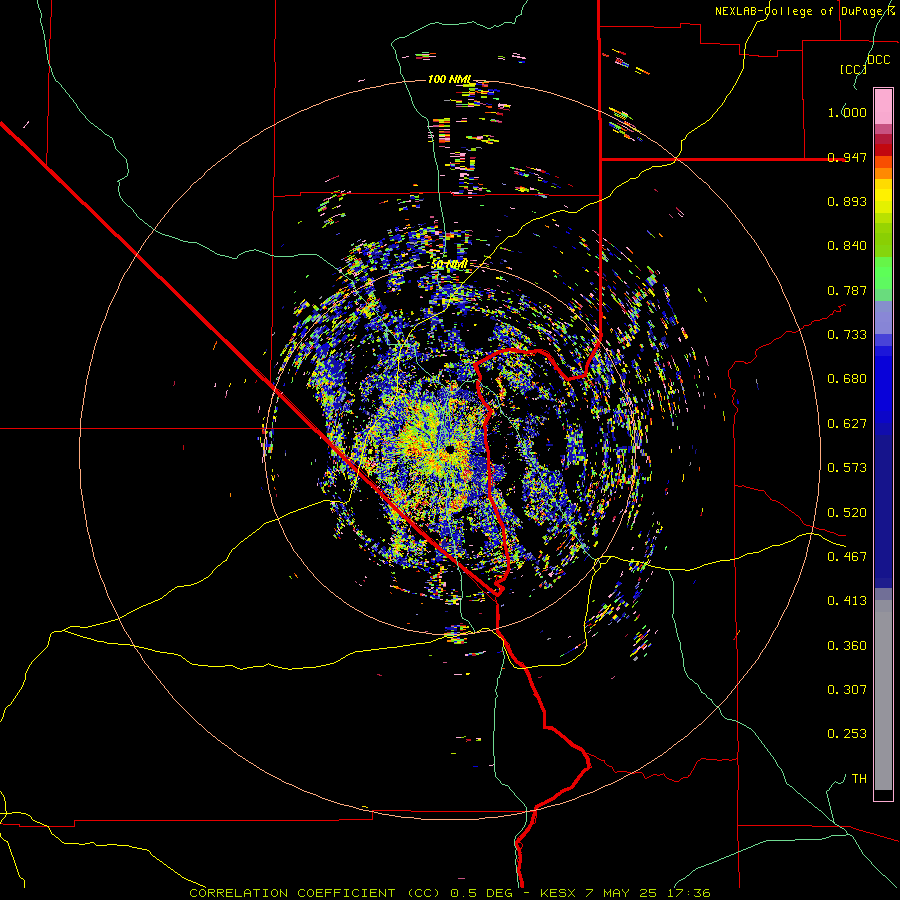Click the DCC label above the color bar
The height and width of the screenshot is (900, 900).
pyautogui.click(x=878, y=60)
